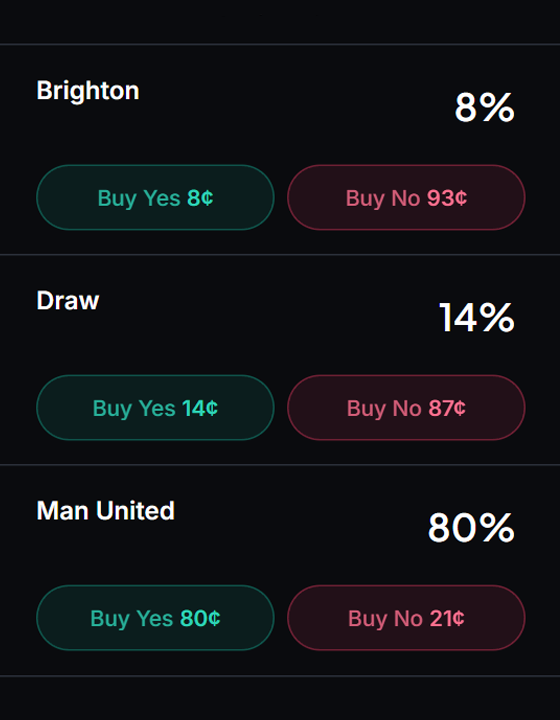Open the Man United outcome name
The width and height of the screenshot is (560, 720).
(x=106, y=511)
